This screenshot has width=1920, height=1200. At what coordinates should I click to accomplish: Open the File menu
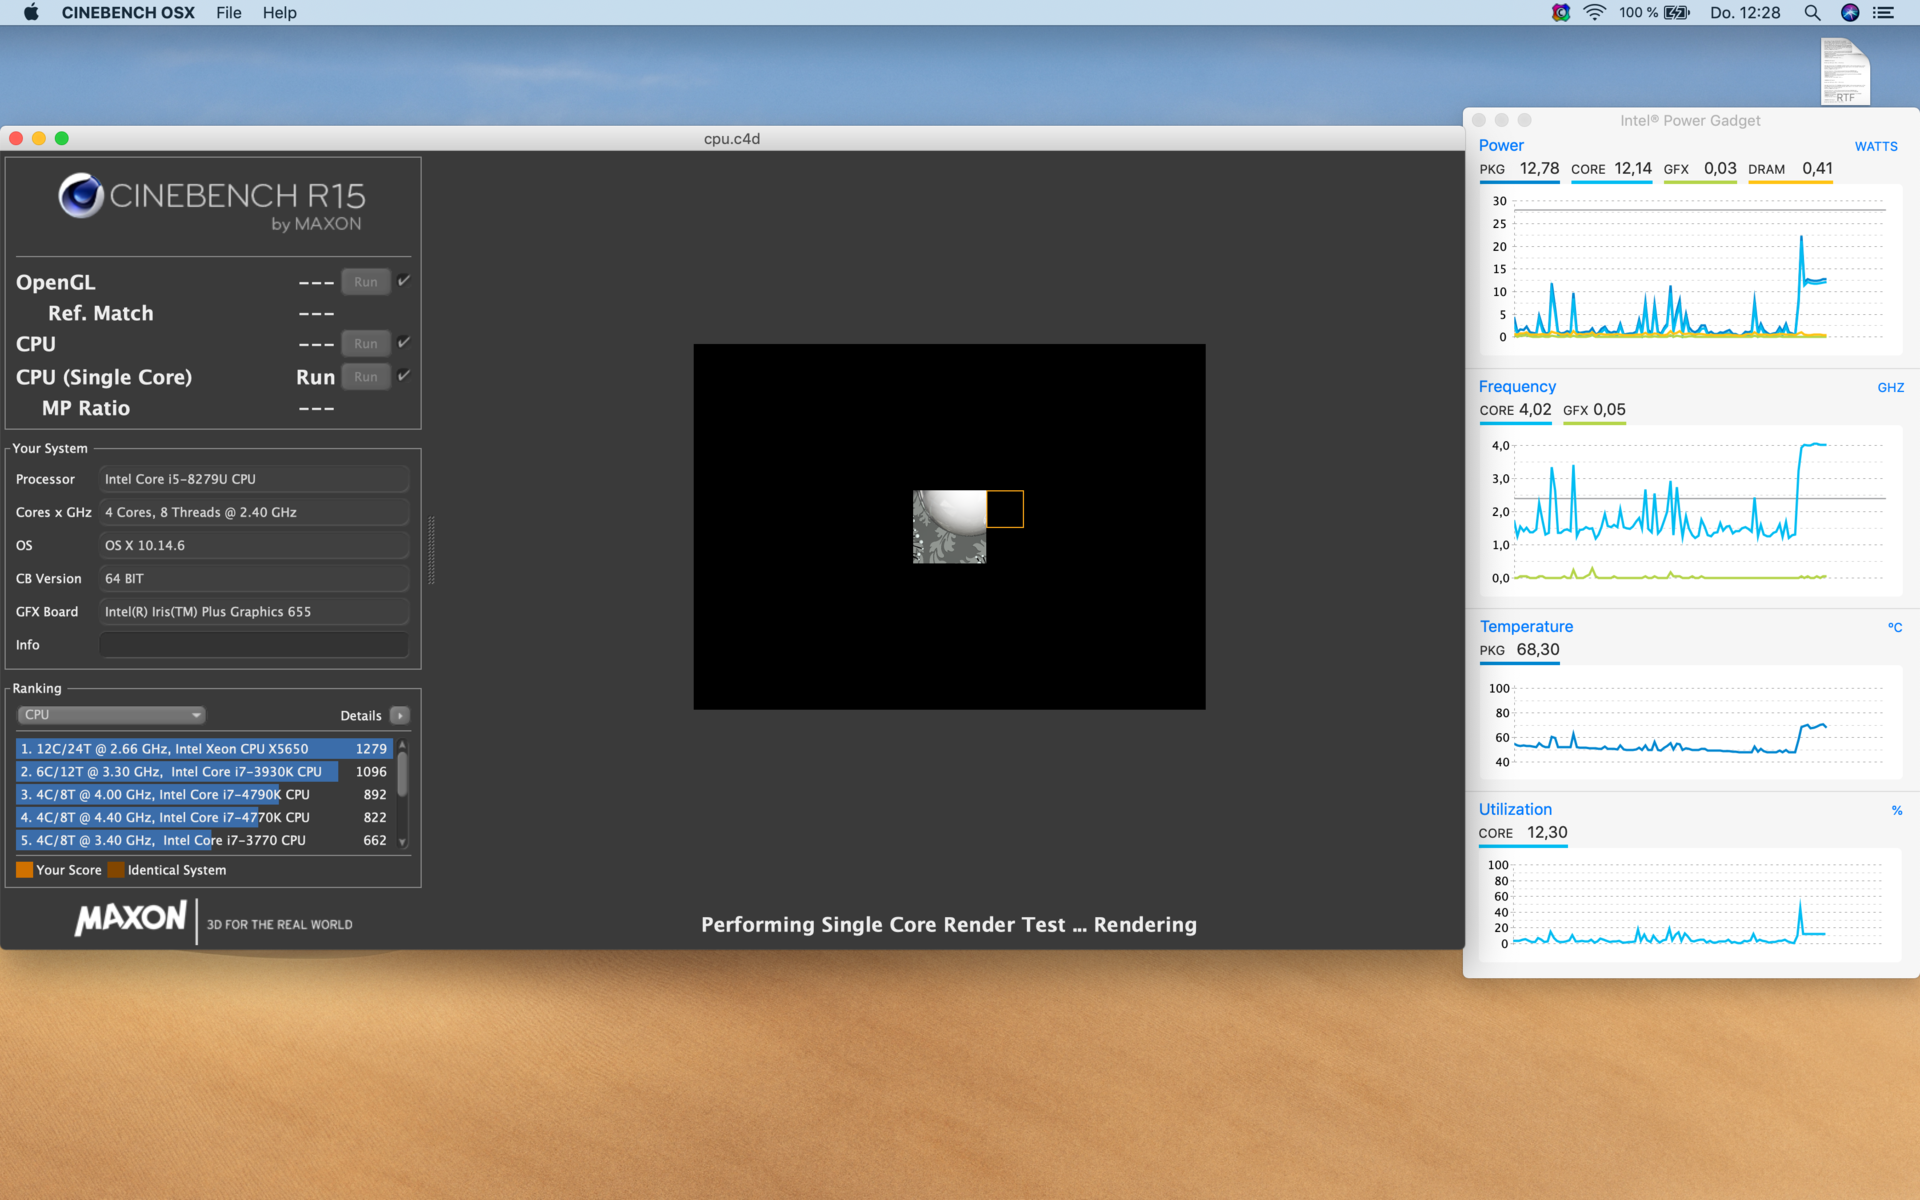pos(228,13)
